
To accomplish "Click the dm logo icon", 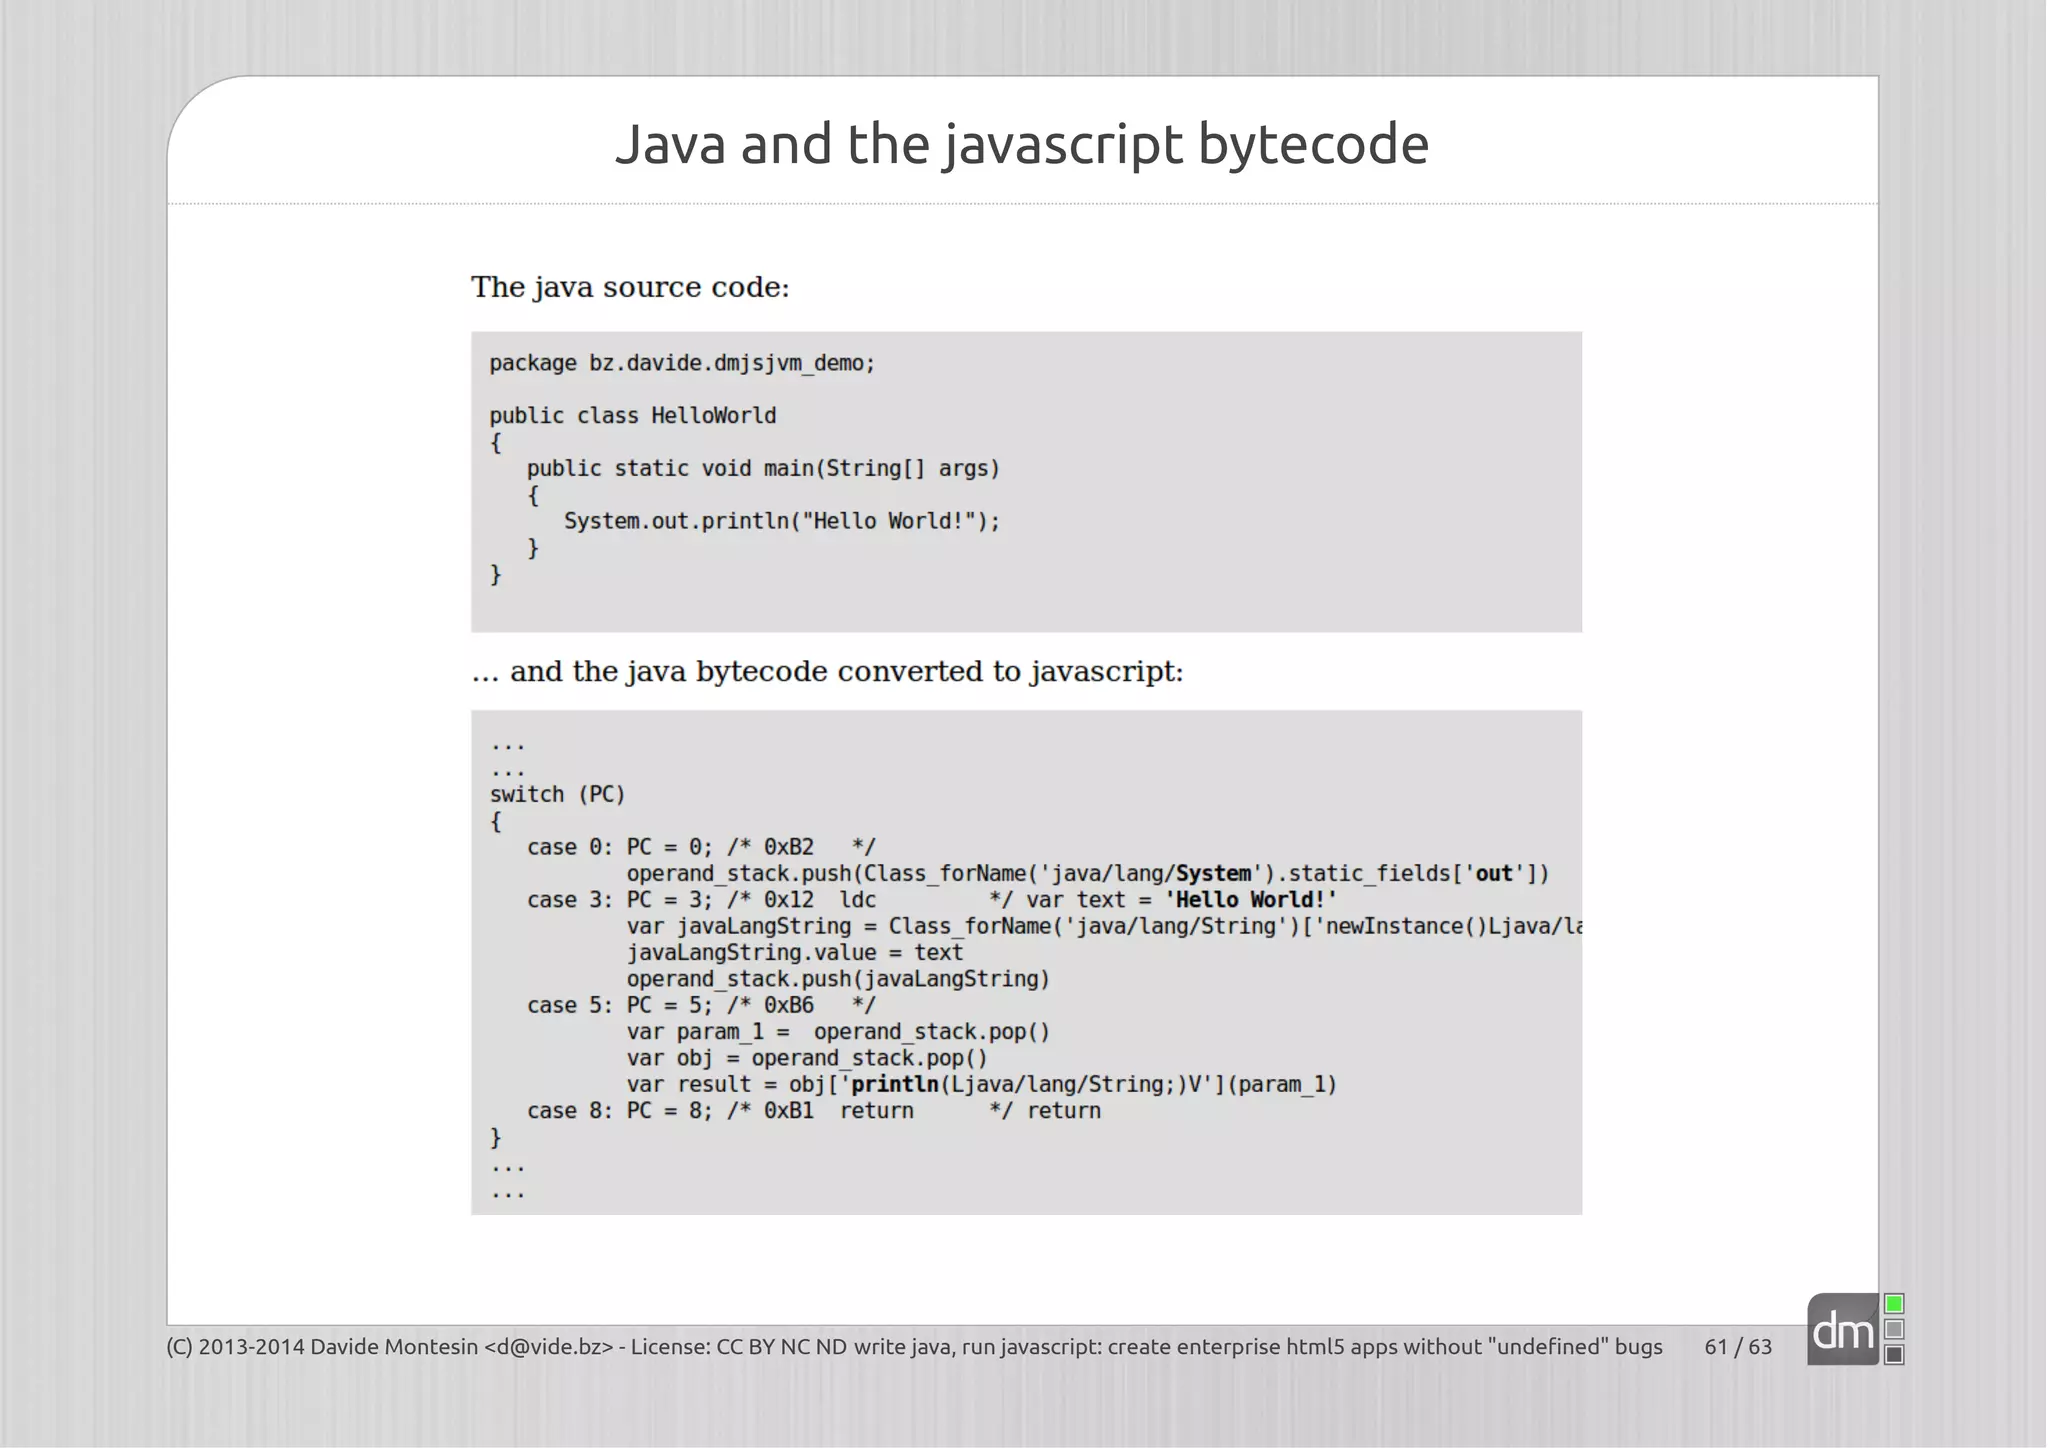I will tap(1843, 1329).
